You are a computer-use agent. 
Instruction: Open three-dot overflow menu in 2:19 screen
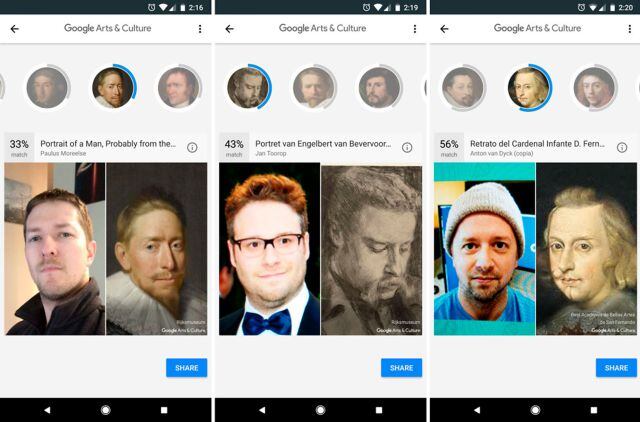(415, 29)
